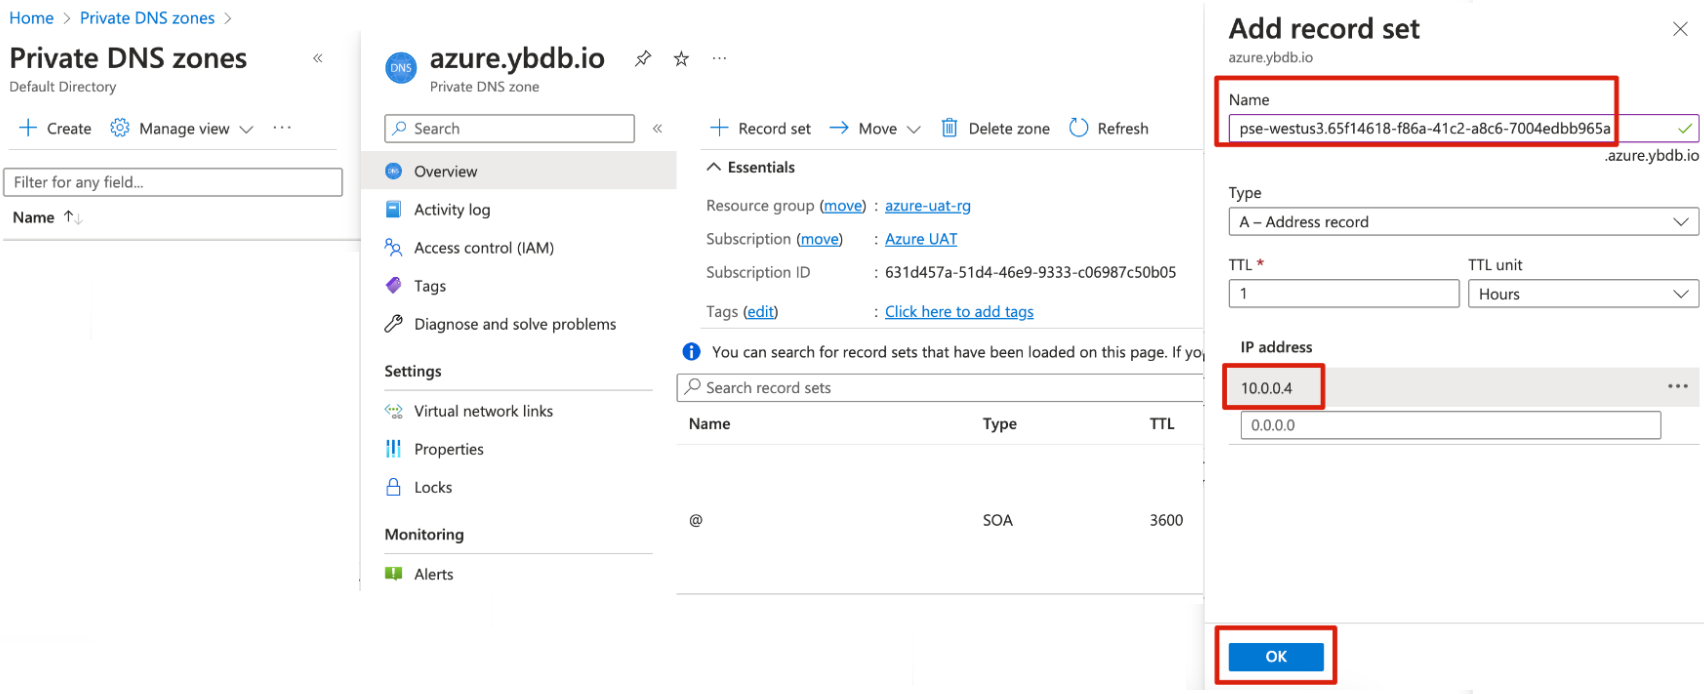Collapse the resource menu sidebar
This screenshot has width=1704, height=694.
point(658,128)
